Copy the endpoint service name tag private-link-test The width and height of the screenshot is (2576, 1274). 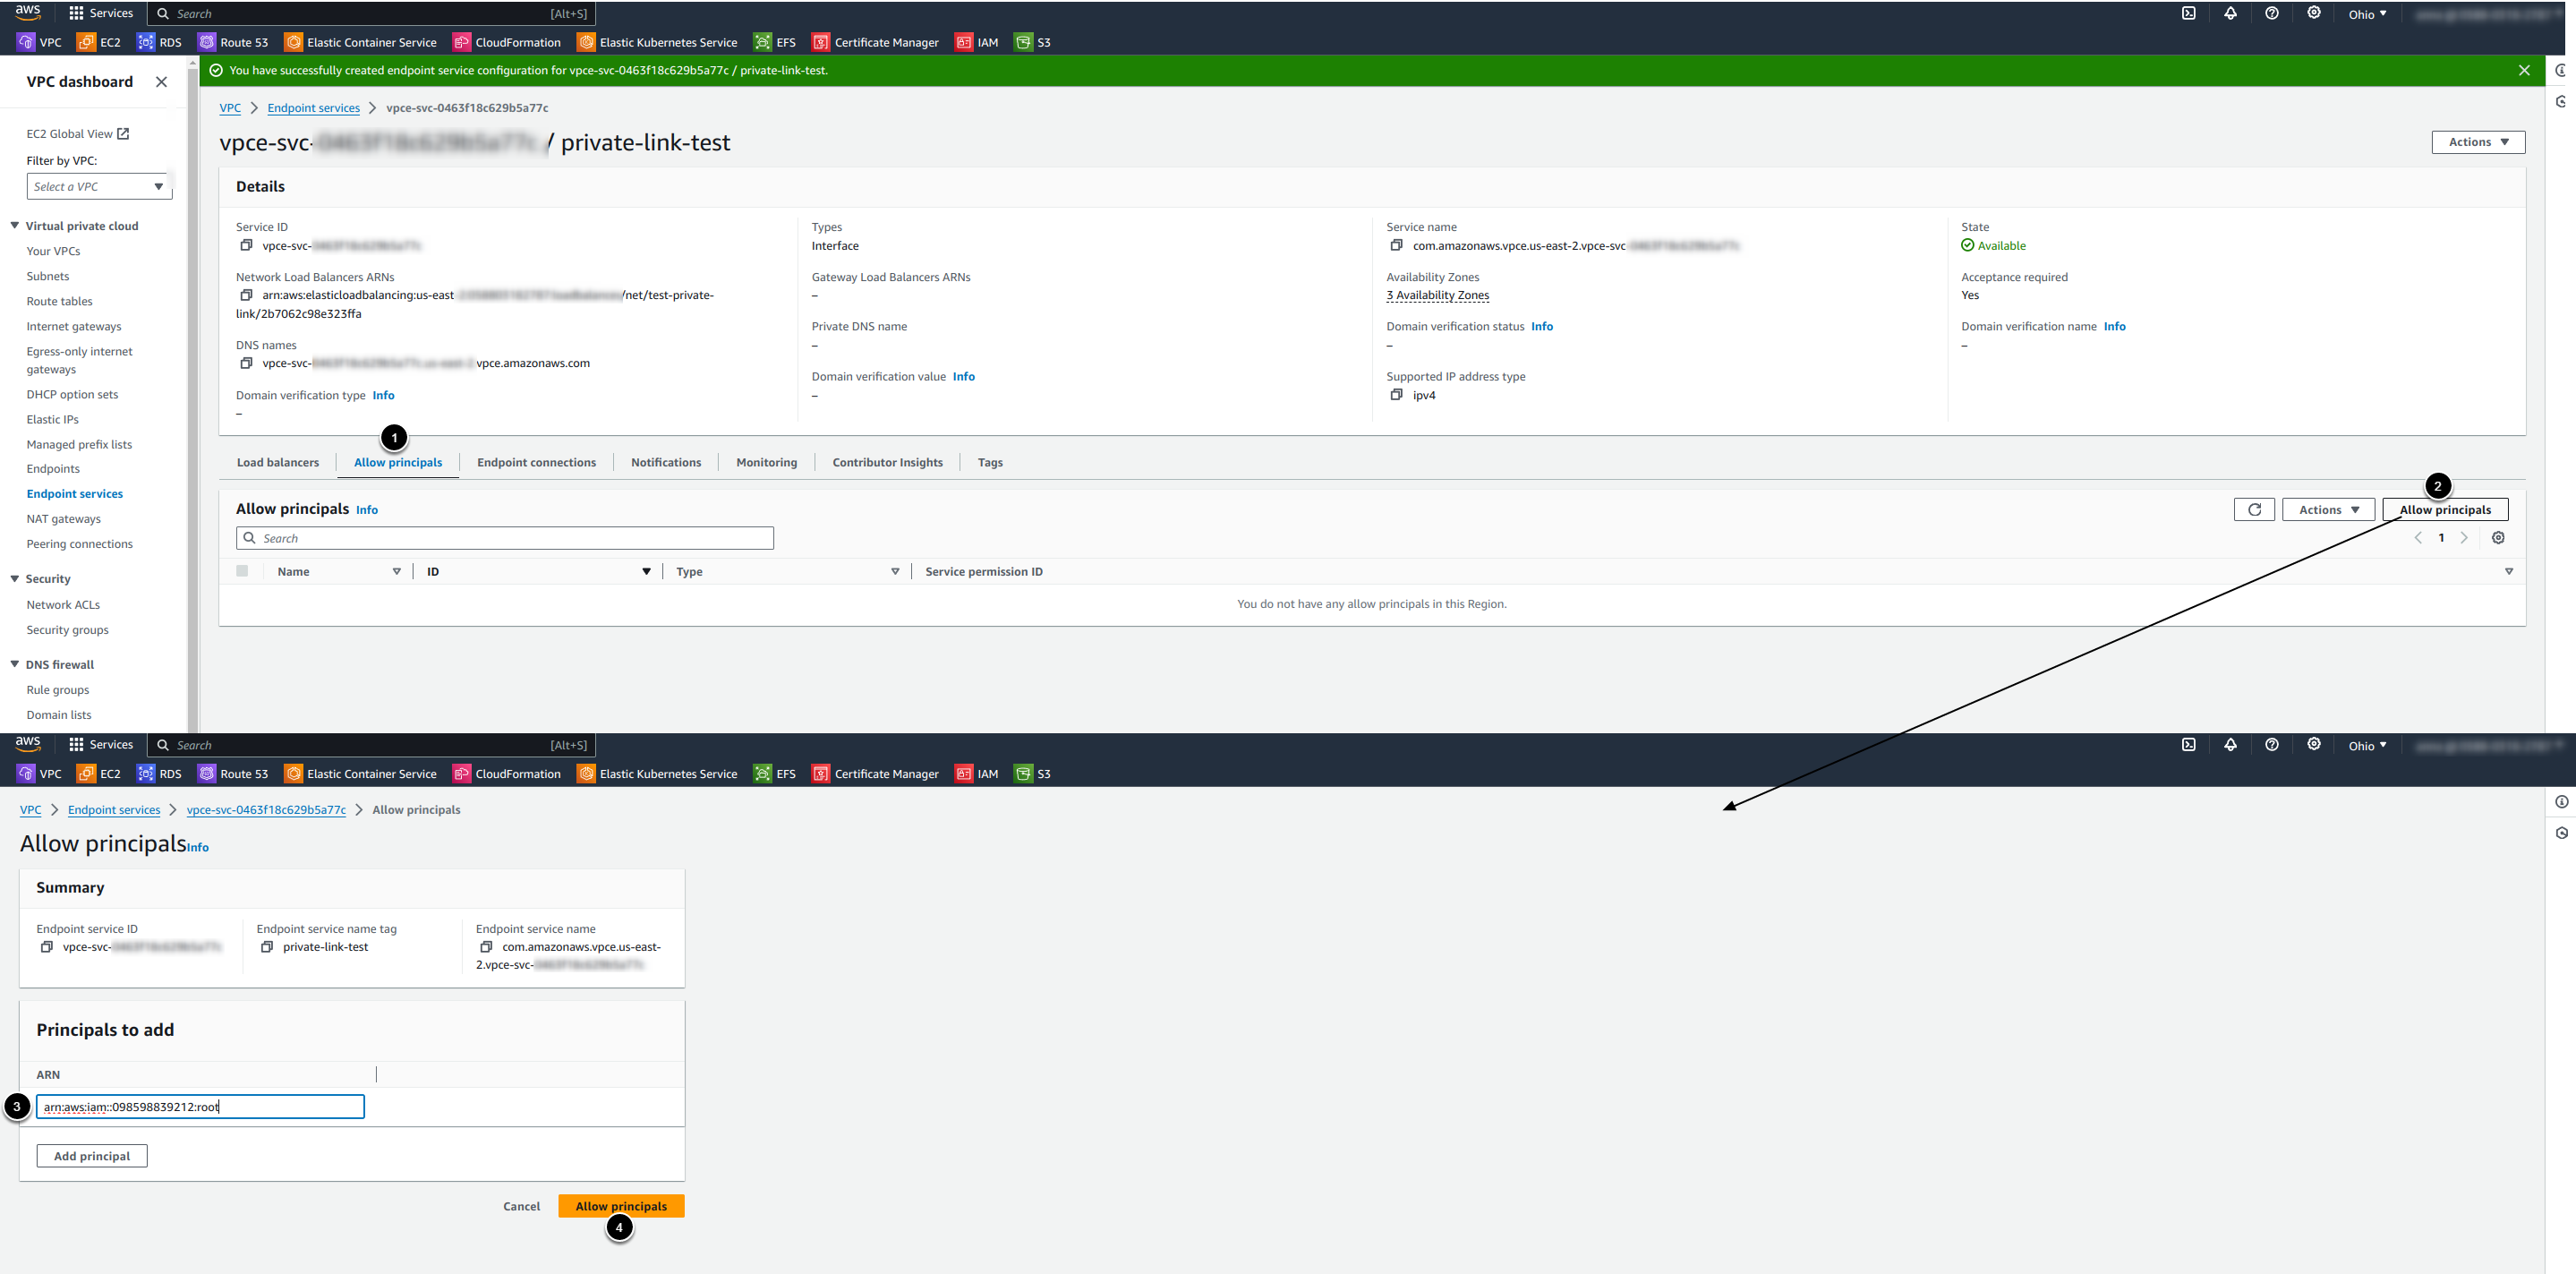tap(267, 947)
